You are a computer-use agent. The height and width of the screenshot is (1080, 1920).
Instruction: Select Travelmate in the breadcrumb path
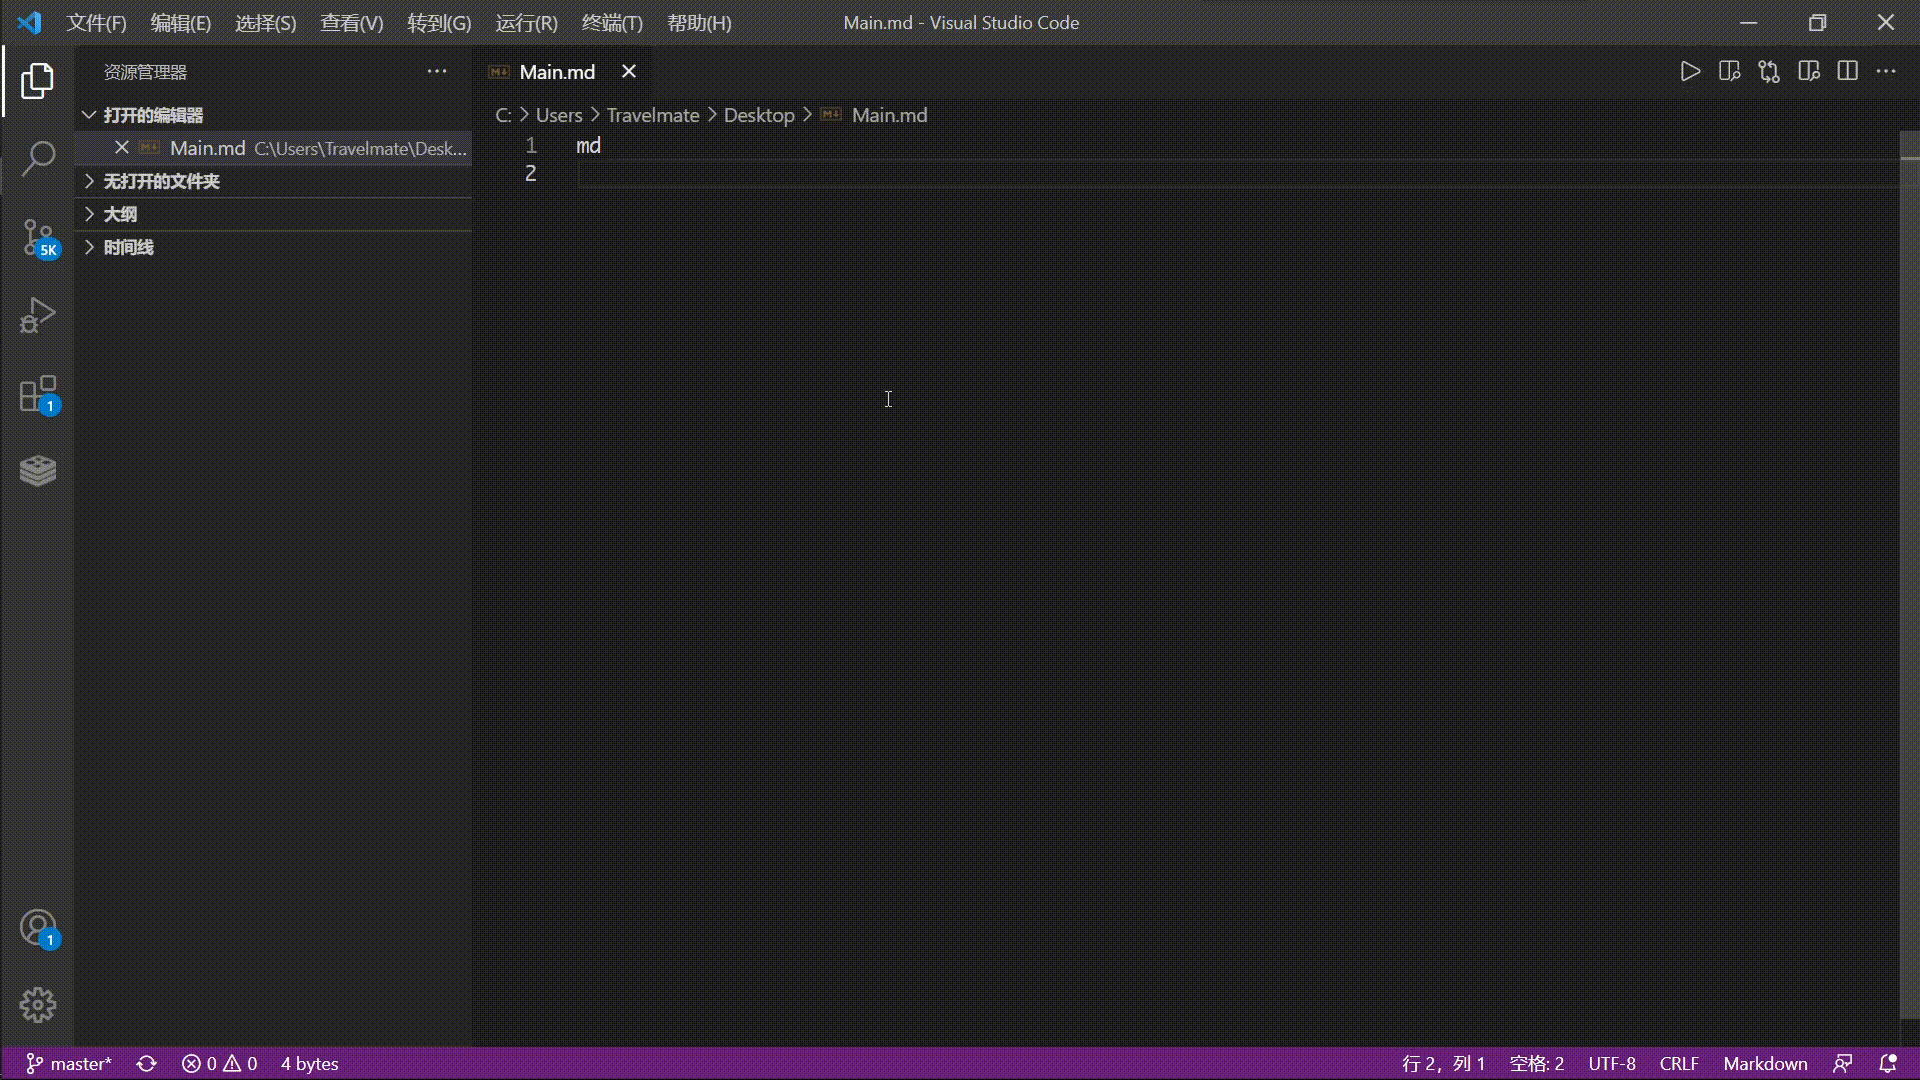pyautogui.click(x=652, y=115)
